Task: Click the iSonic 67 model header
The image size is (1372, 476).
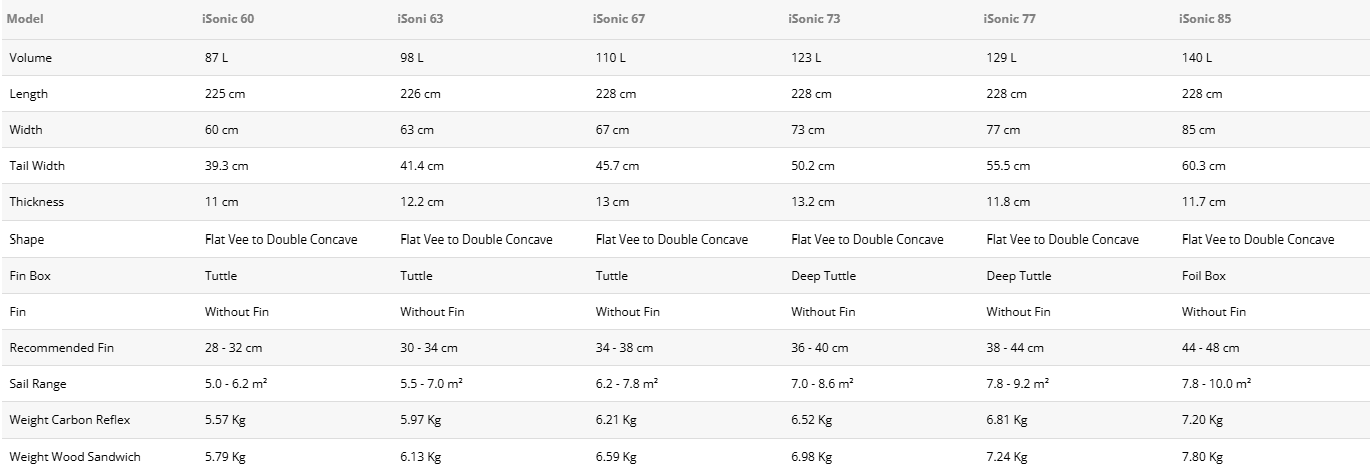Action: coord(620,19)
